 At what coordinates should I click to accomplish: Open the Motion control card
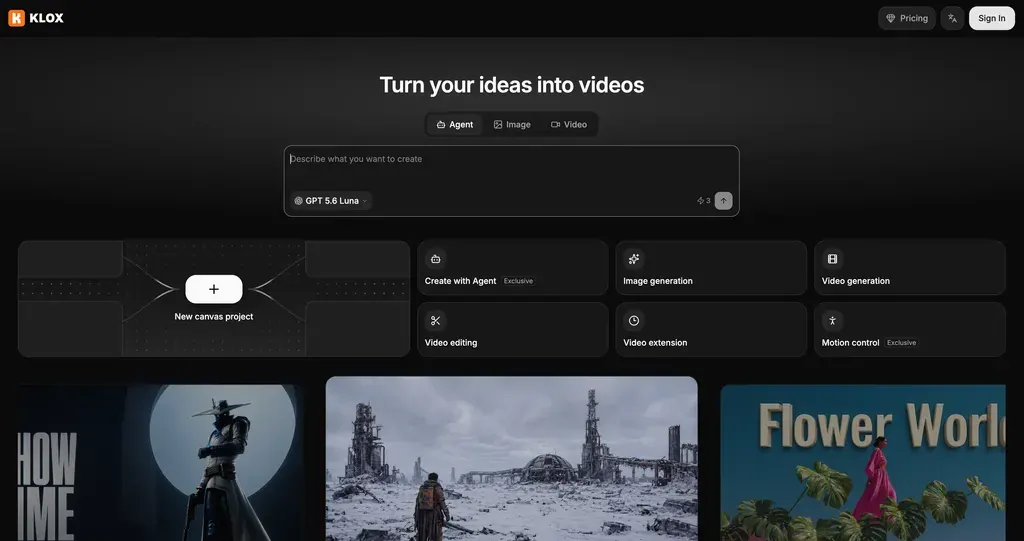point(909,329)
